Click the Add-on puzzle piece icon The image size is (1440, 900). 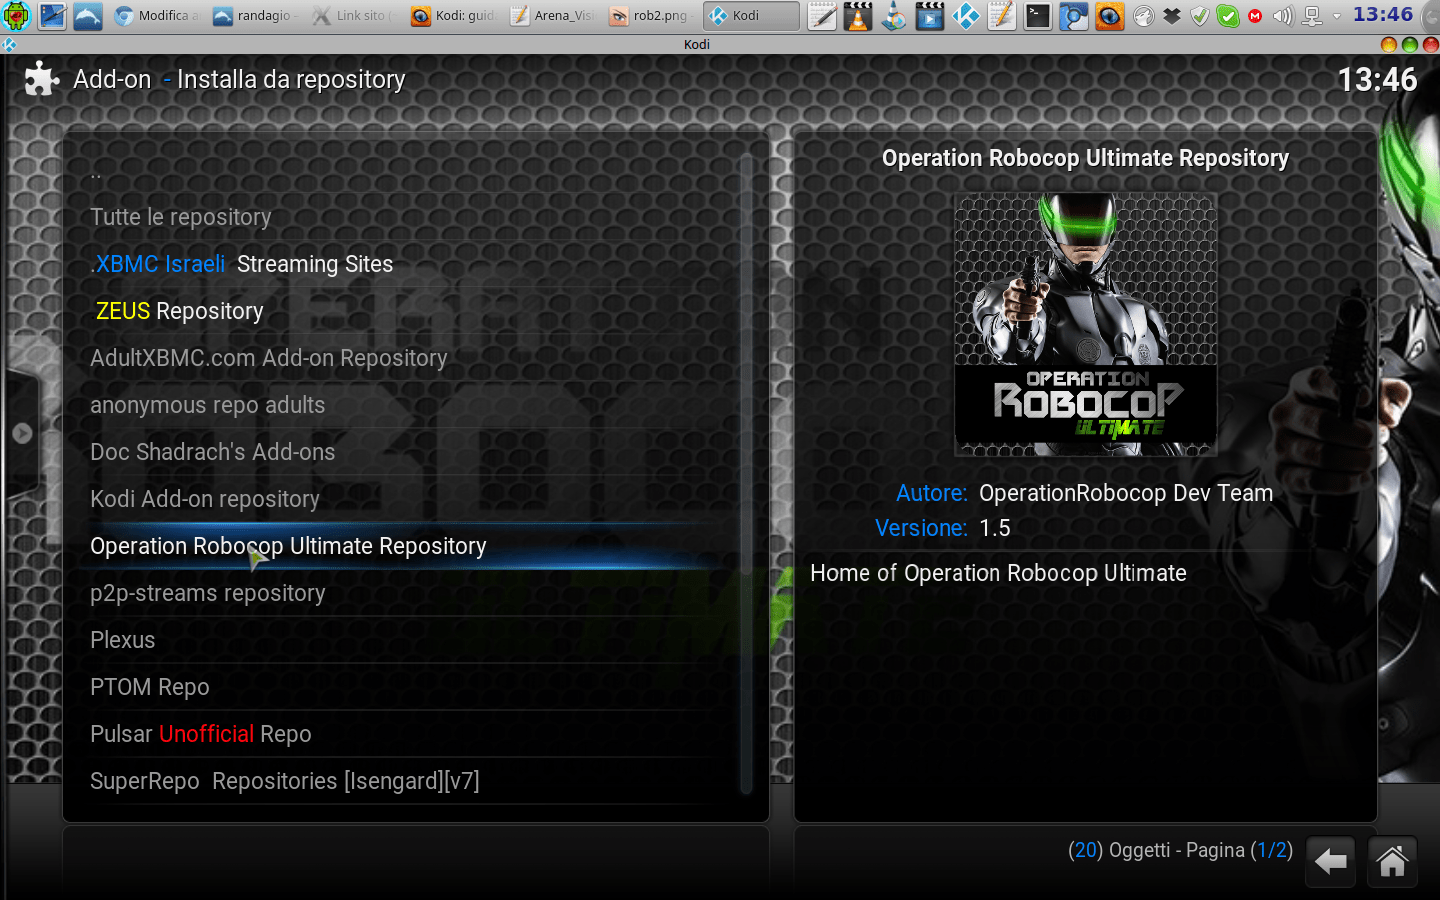pyautogui.click(x=42, y=79)
